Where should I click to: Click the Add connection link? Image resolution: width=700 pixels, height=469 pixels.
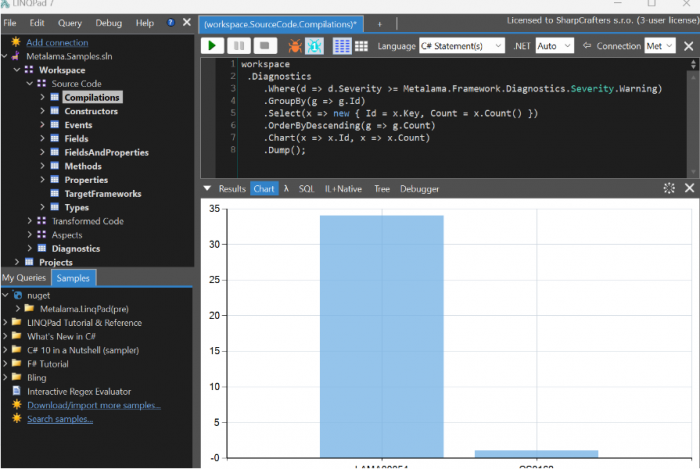57,42
